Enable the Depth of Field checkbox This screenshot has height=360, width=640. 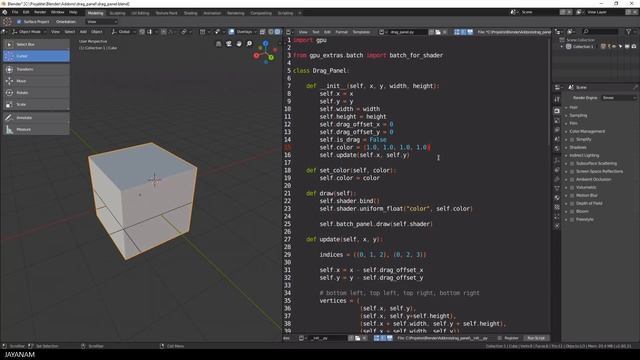(x=572, y=203)
